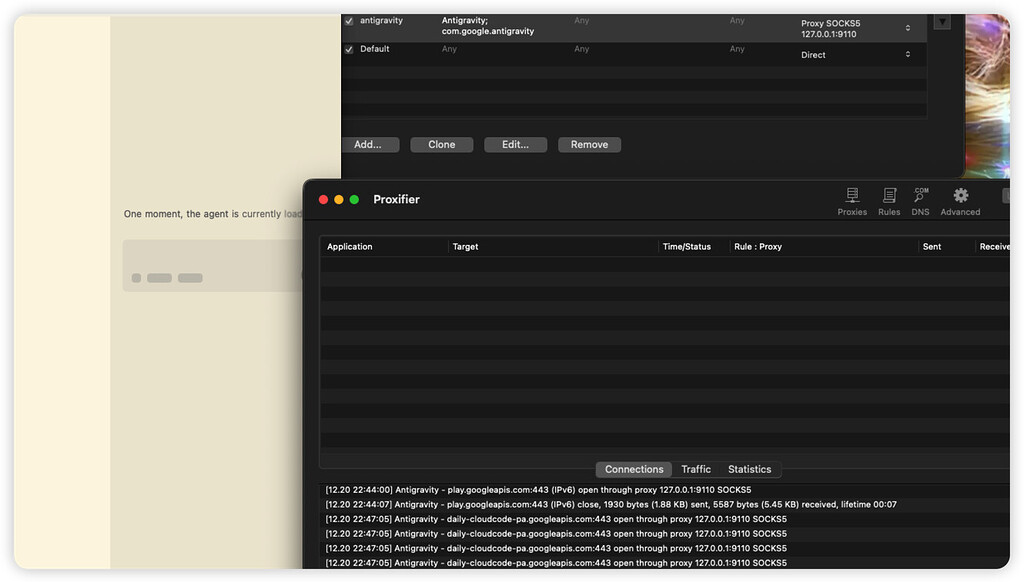Screen dimensions: 1024x582
Task: Minimize the Proxifier window with yellow button
Action: pyautogui.click(x=338, y=200)
